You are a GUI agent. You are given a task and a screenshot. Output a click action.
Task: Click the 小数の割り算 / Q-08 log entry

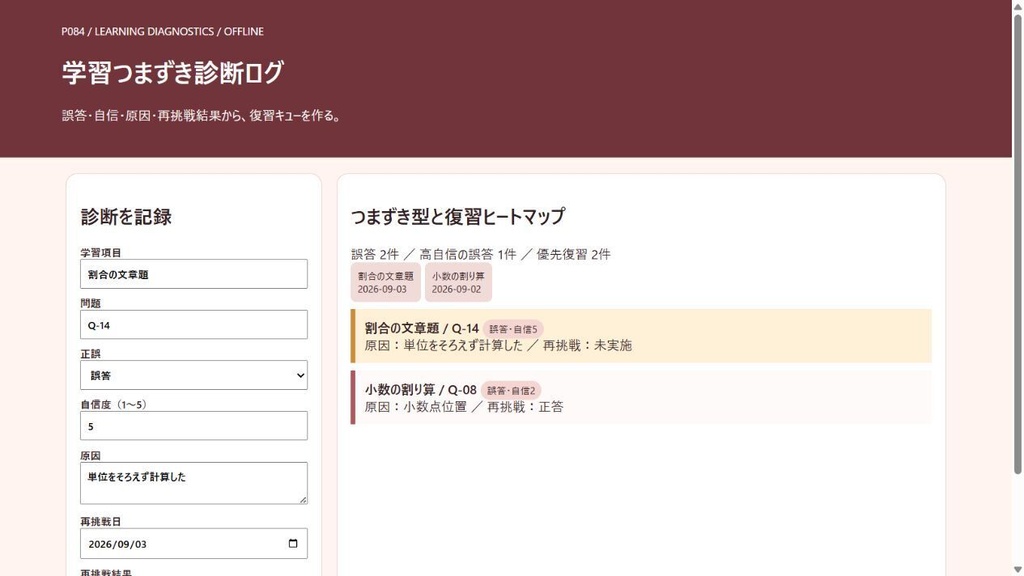coord(641,397)
